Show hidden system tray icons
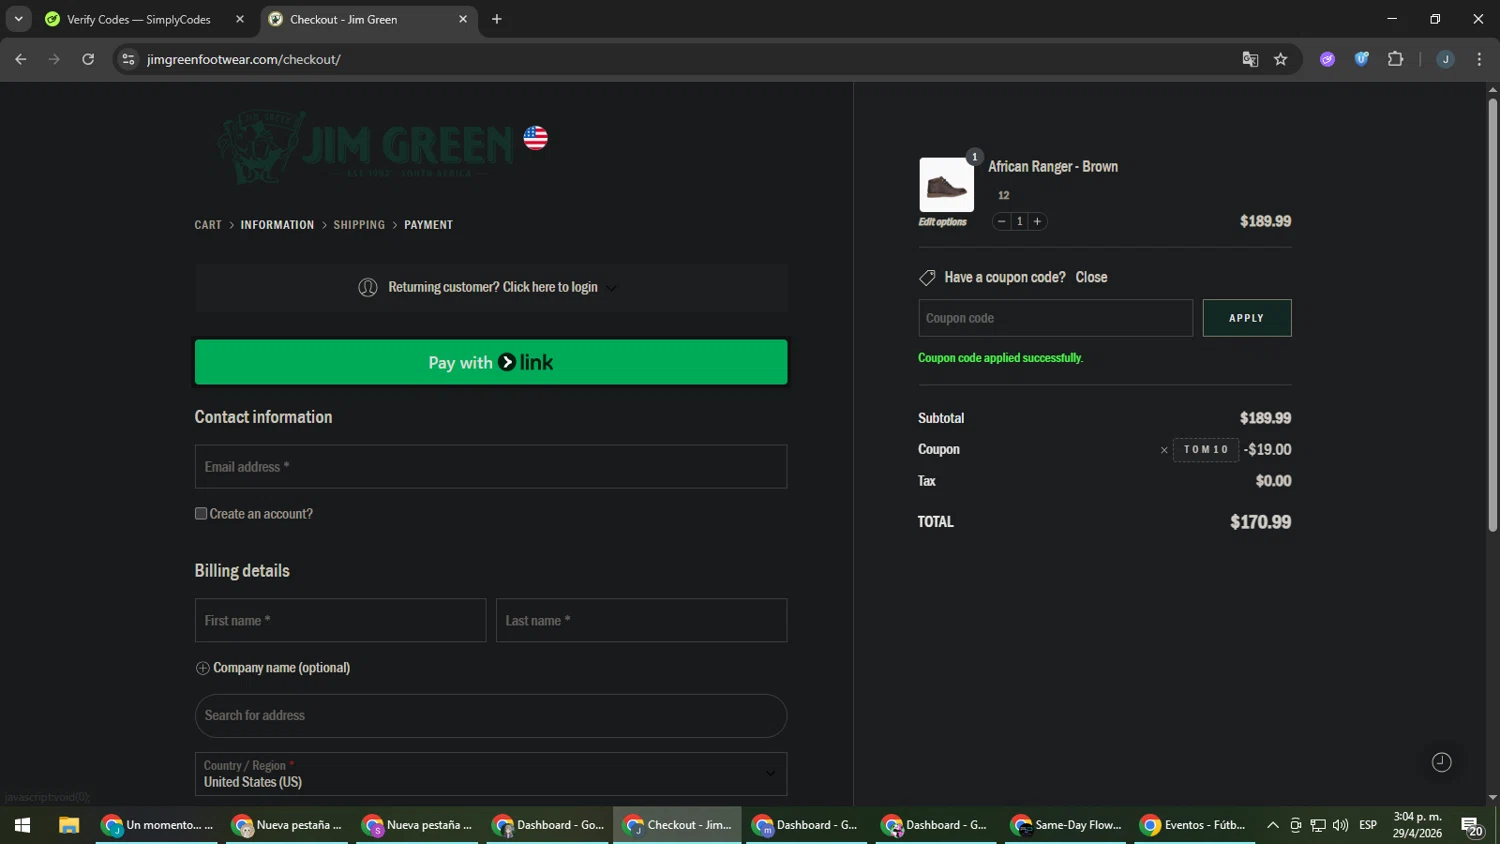The image size is (1500, 844). (x=1273, y=825)
